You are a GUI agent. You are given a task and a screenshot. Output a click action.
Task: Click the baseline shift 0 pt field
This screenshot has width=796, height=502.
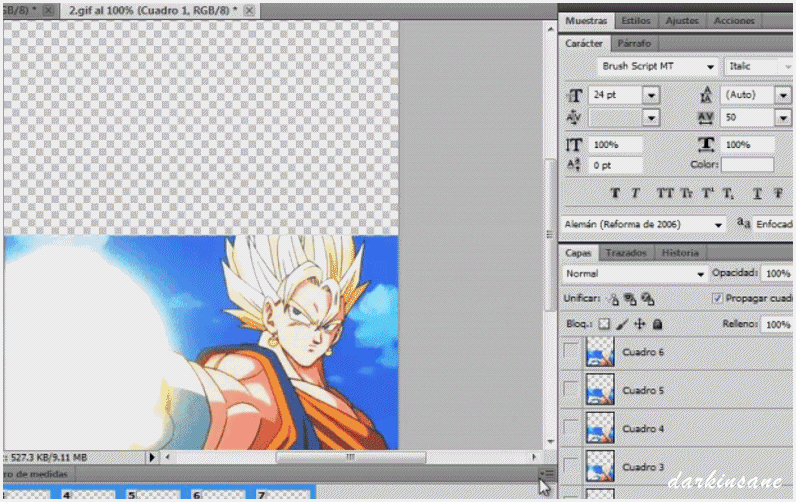pyautogui.click(x=615, y=165)
